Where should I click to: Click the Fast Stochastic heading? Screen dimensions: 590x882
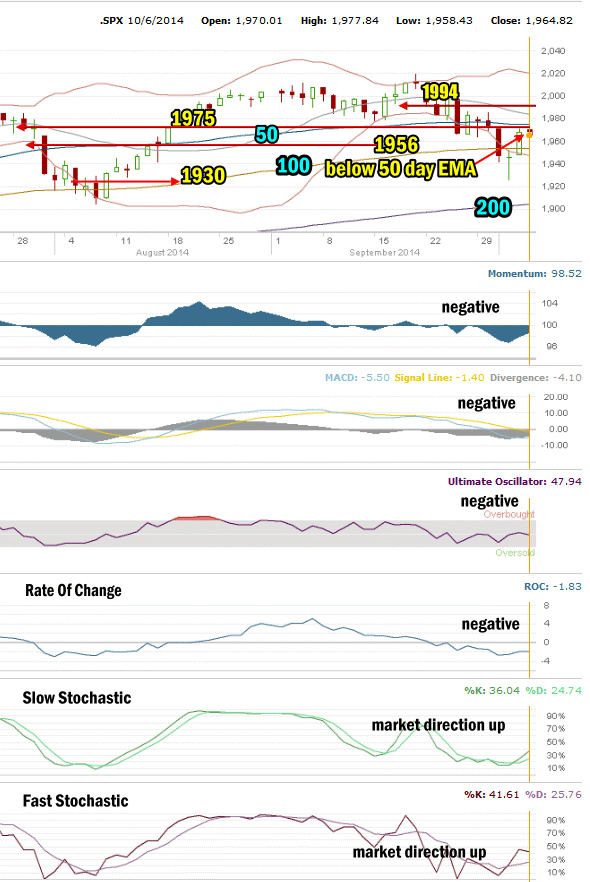tap(75, 801)
